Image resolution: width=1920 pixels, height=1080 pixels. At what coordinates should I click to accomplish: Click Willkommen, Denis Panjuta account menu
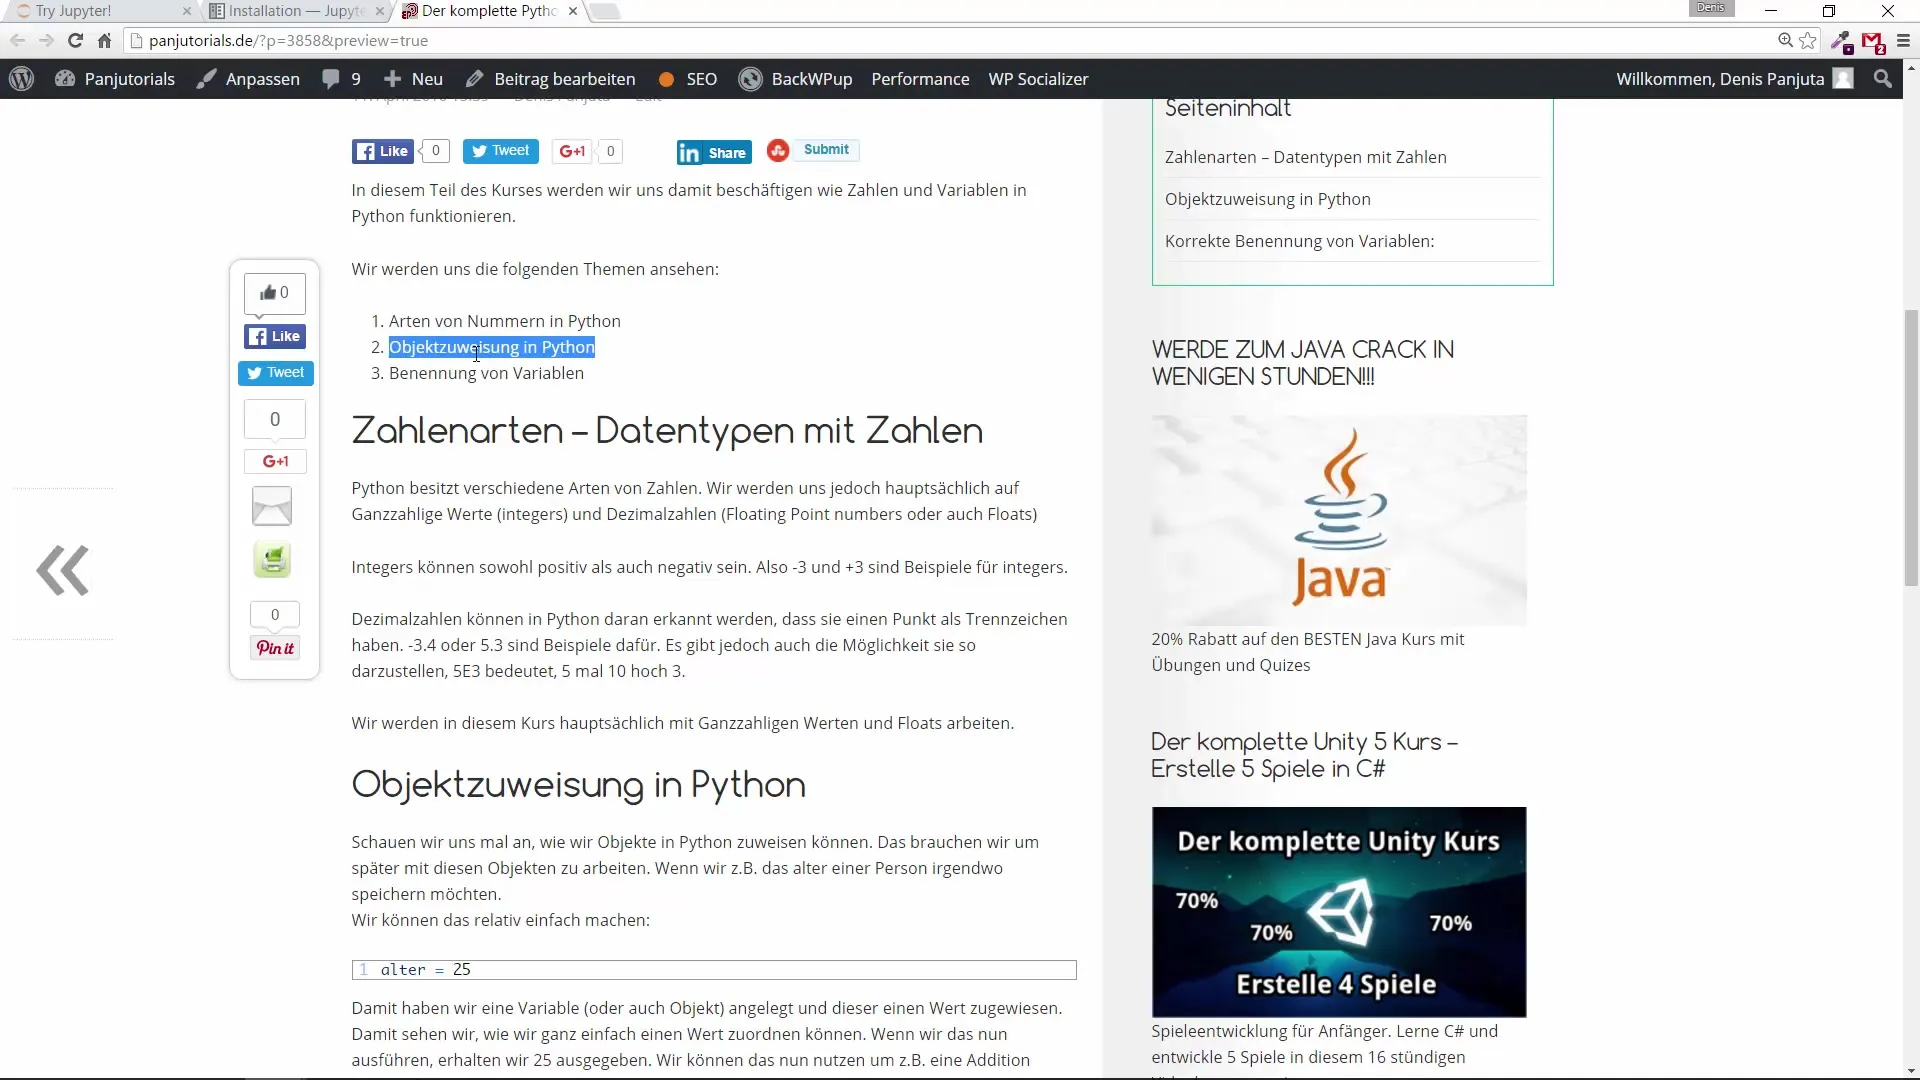[x=1735, y=79]
